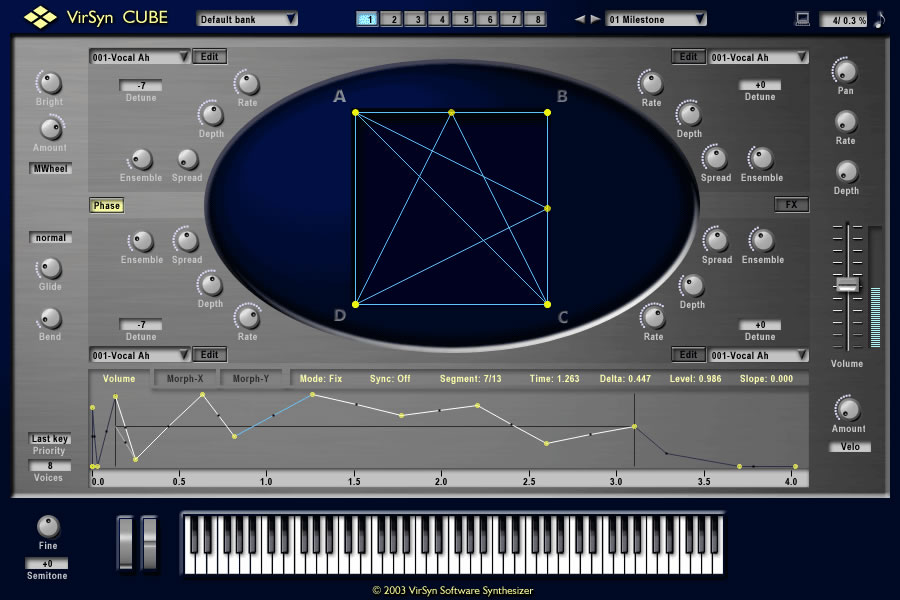Click the Edit button for source A
The height and width of the screenshot is (600, 900).
pos(210,56)
